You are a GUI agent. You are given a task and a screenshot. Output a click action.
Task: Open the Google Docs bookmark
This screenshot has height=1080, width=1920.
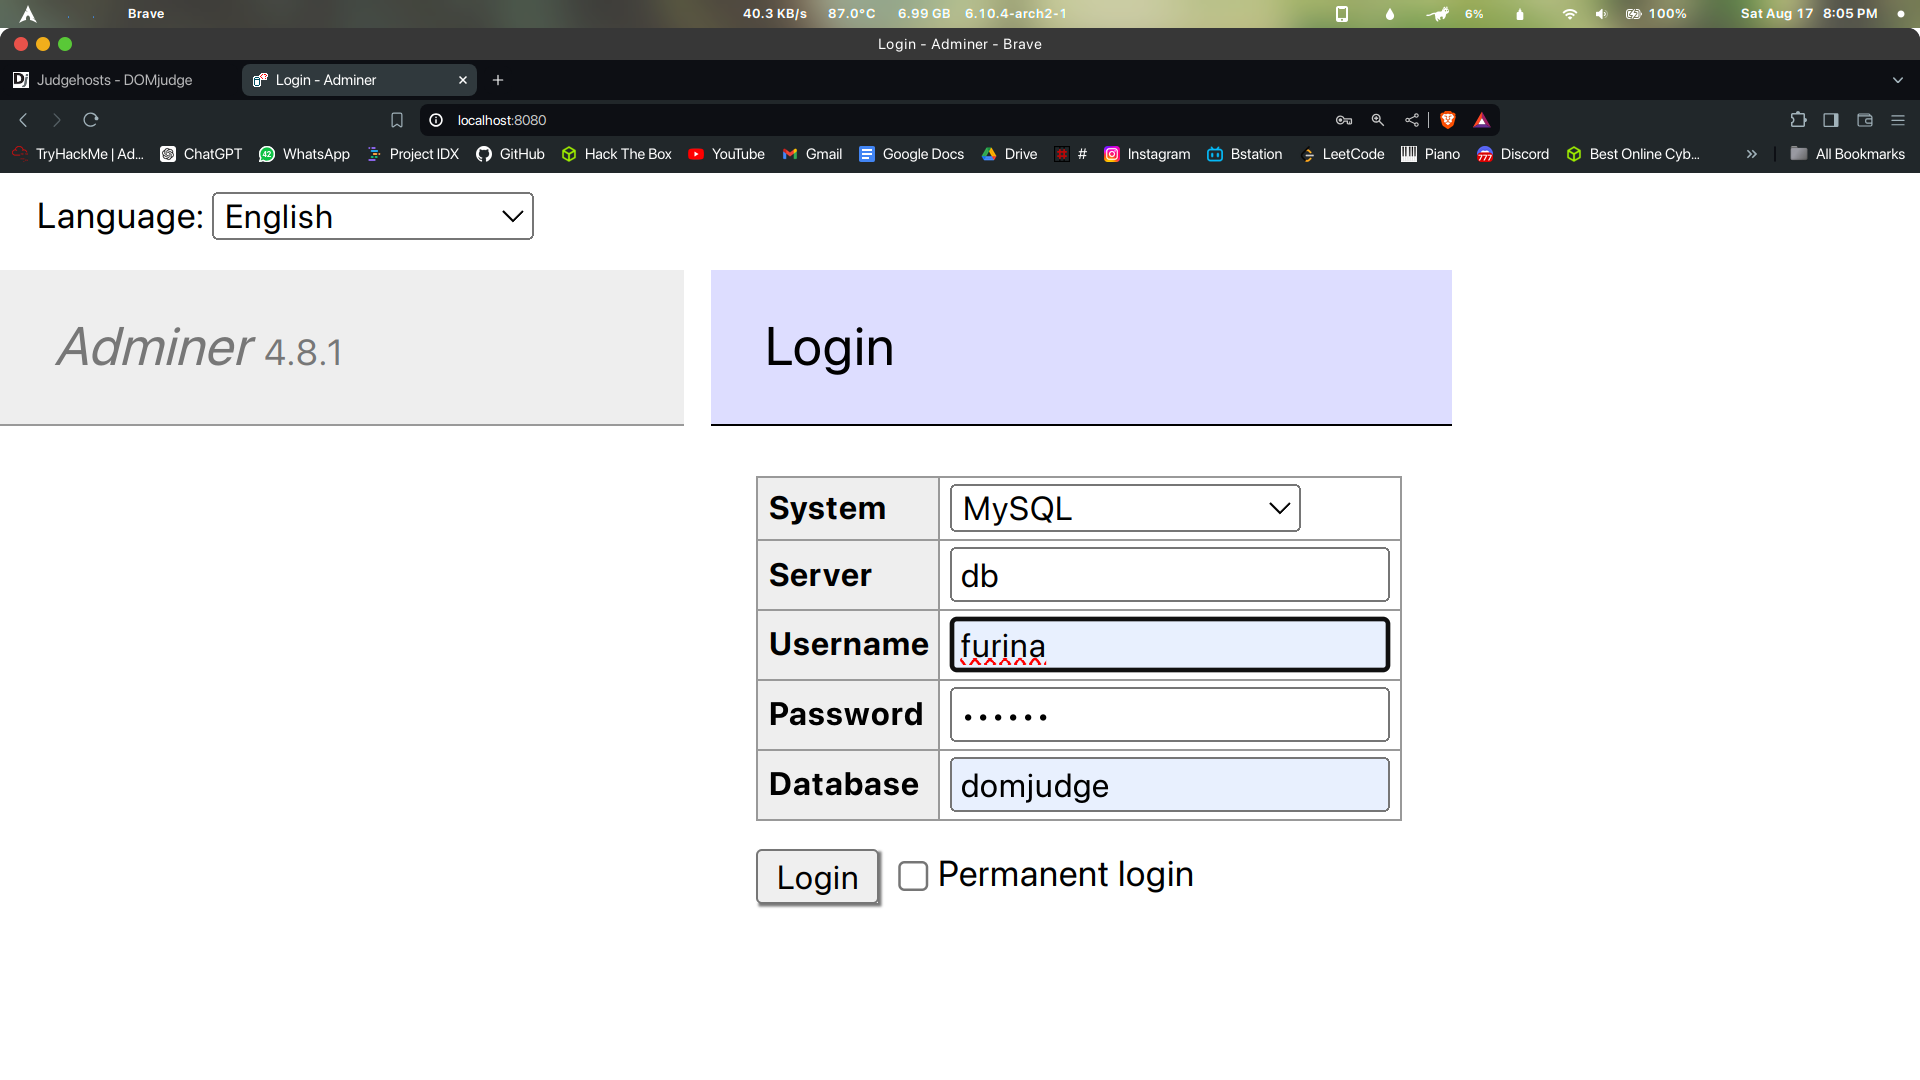point(911,154)
